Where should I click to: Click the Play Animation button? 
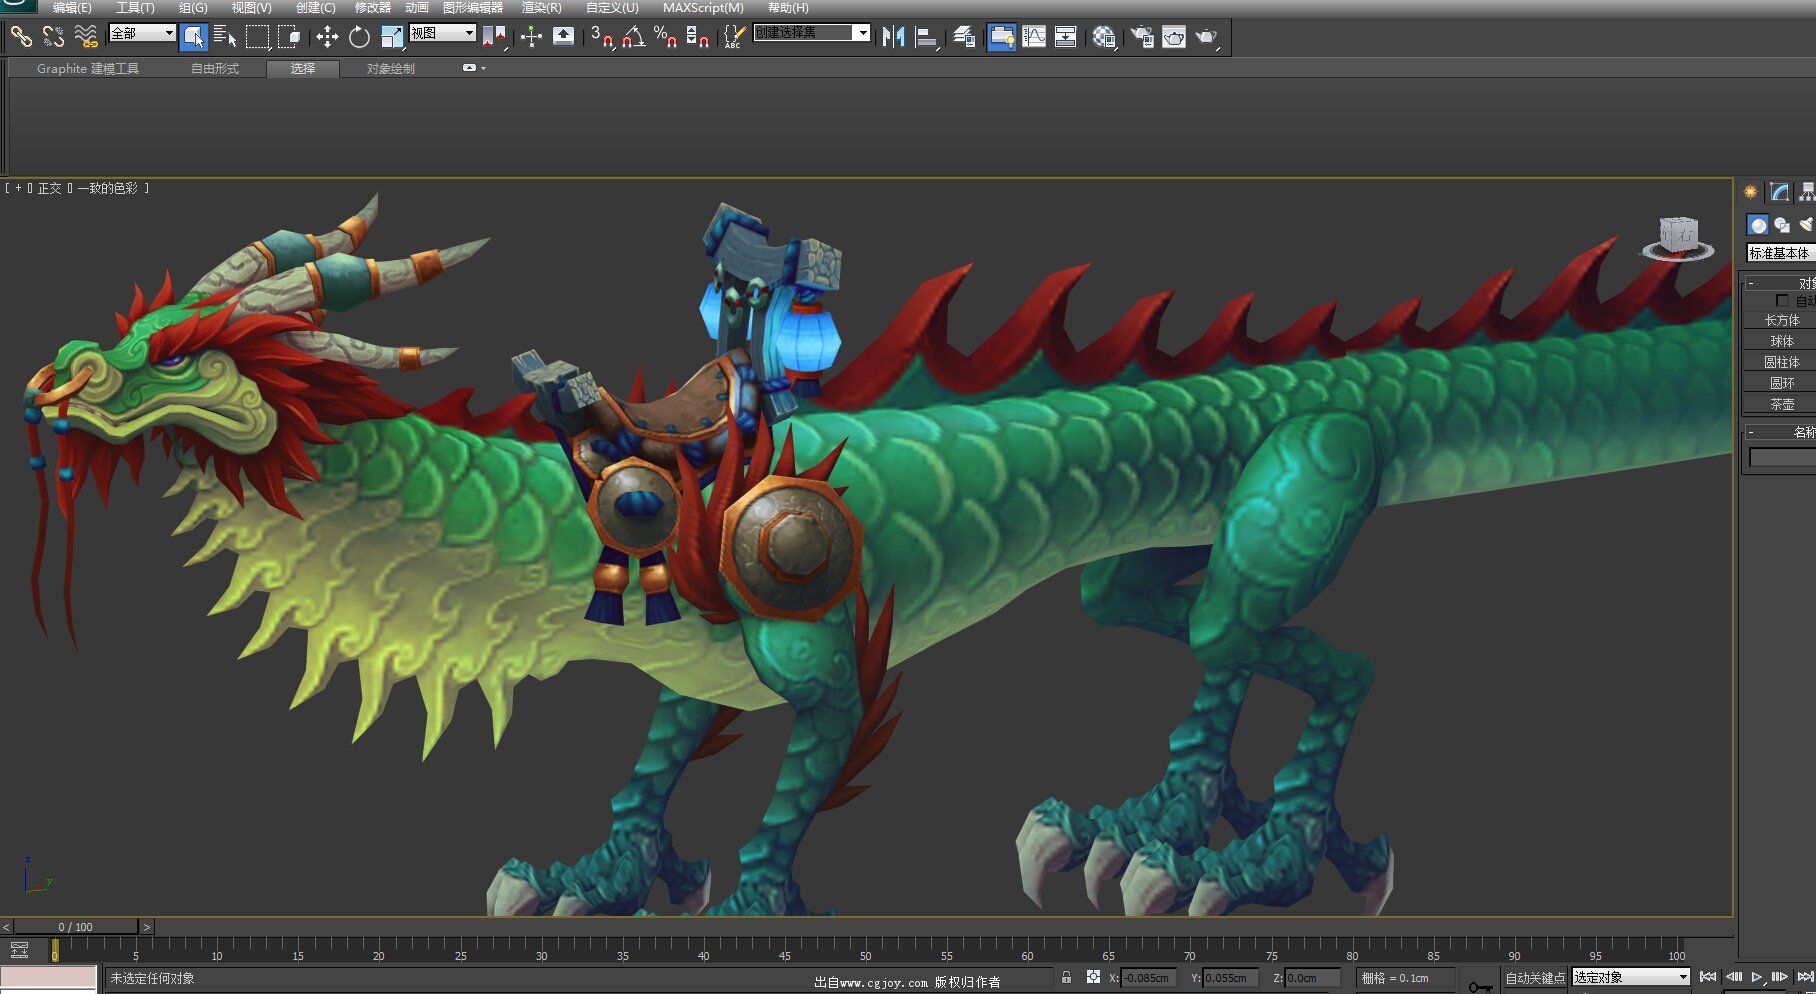1757,977
